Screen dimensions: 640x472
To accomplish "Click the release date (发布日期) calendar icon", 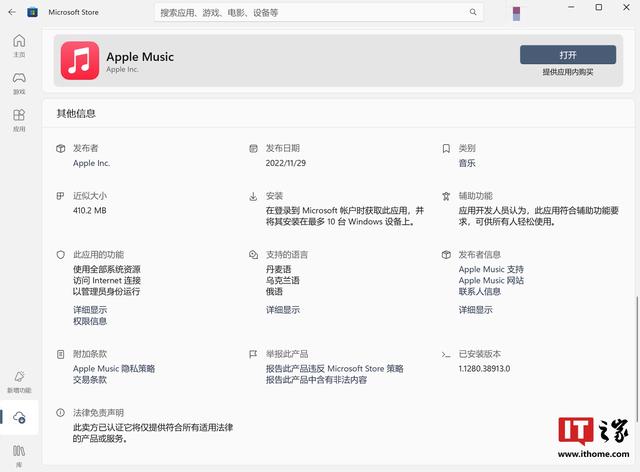I will coord(253,148).
